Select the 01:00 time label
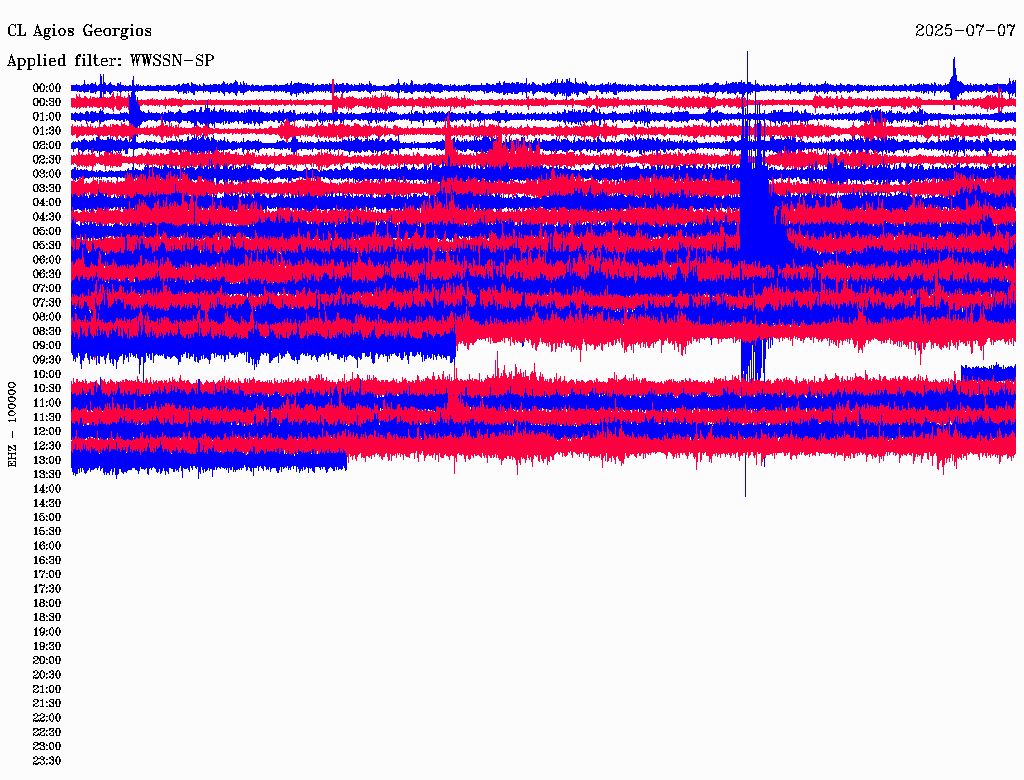The height and width of the screenshot is (780, 1024). point(47,116)
